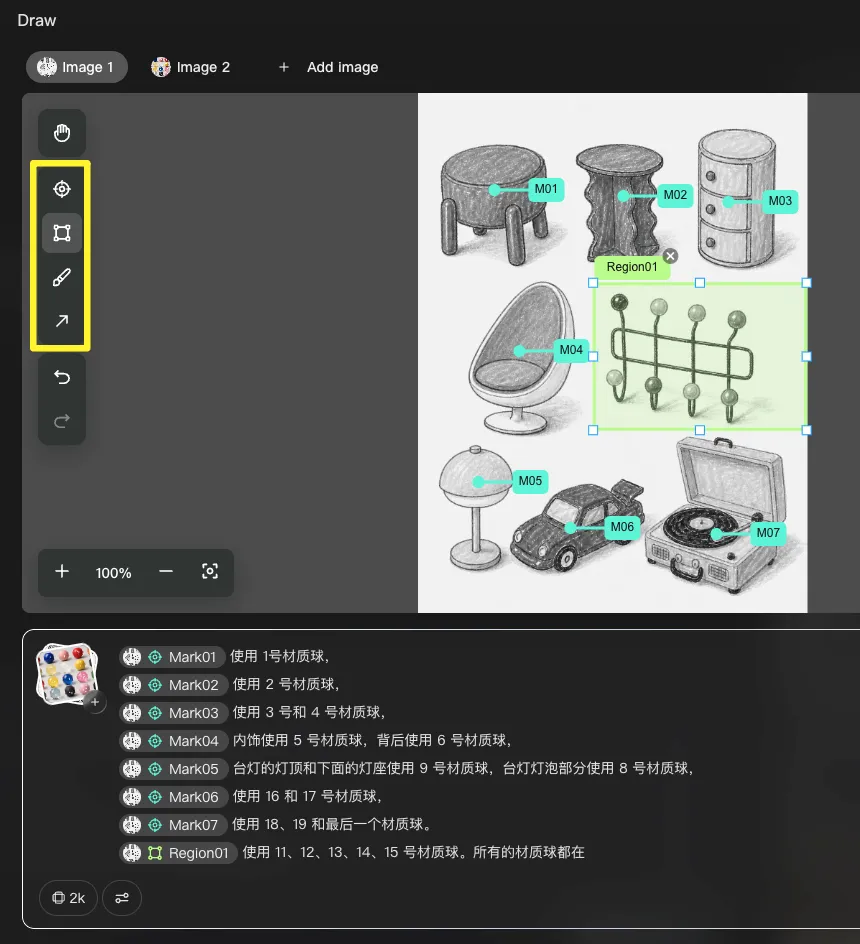Click text '使用 16 和 17 号材质球'

pyautogui.click(x=306, y=796)
